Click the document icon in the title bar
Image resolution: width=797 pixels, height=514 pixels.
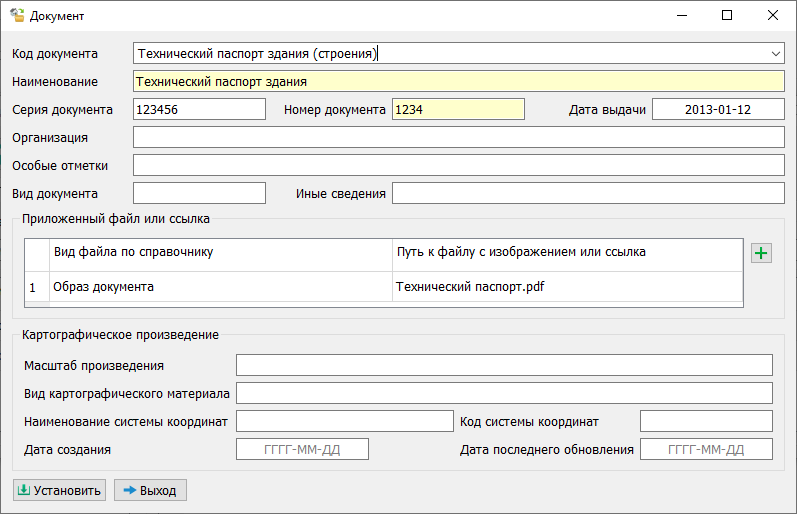coord(17,16)
